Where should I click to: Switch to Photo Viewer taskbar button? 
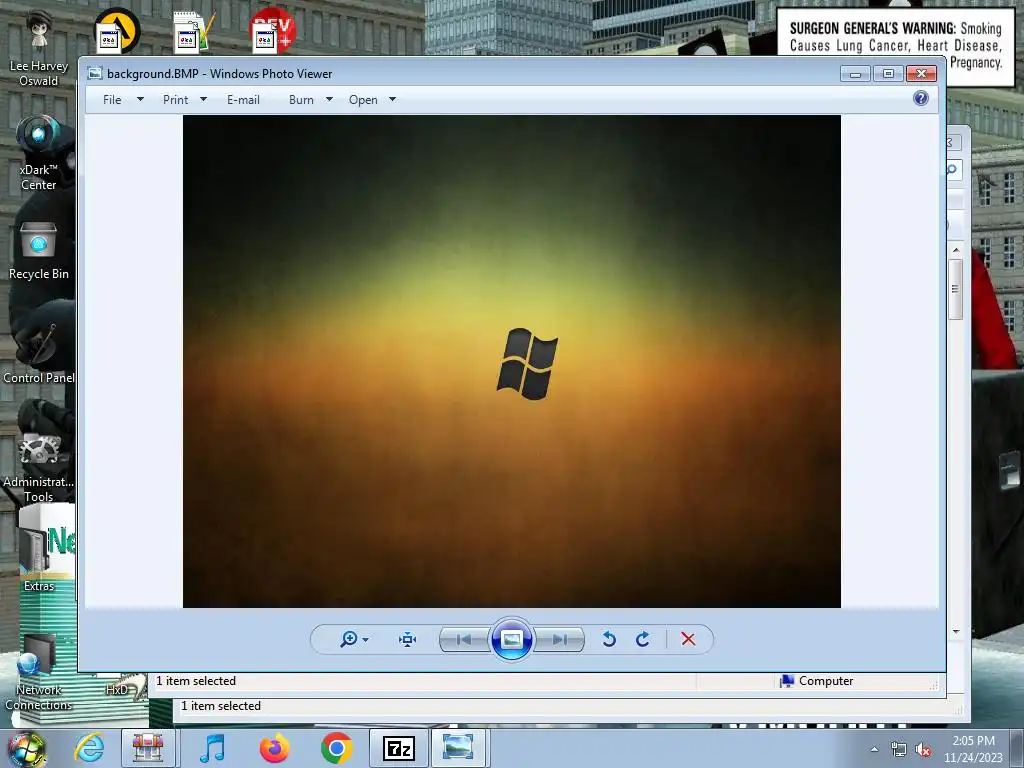coord(458,748)
